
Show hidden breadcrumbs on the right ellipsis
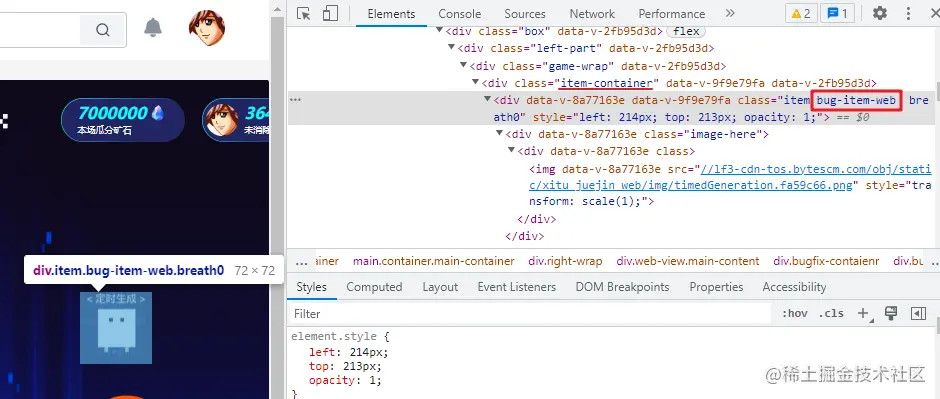click(934, 262)
